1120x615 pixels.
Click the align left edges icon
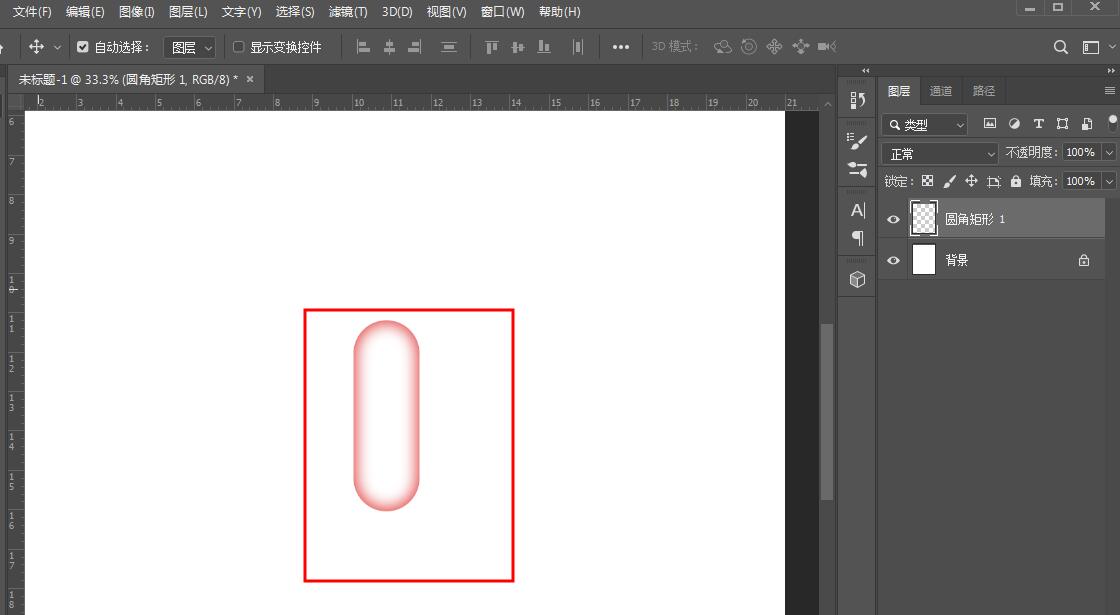363,46
